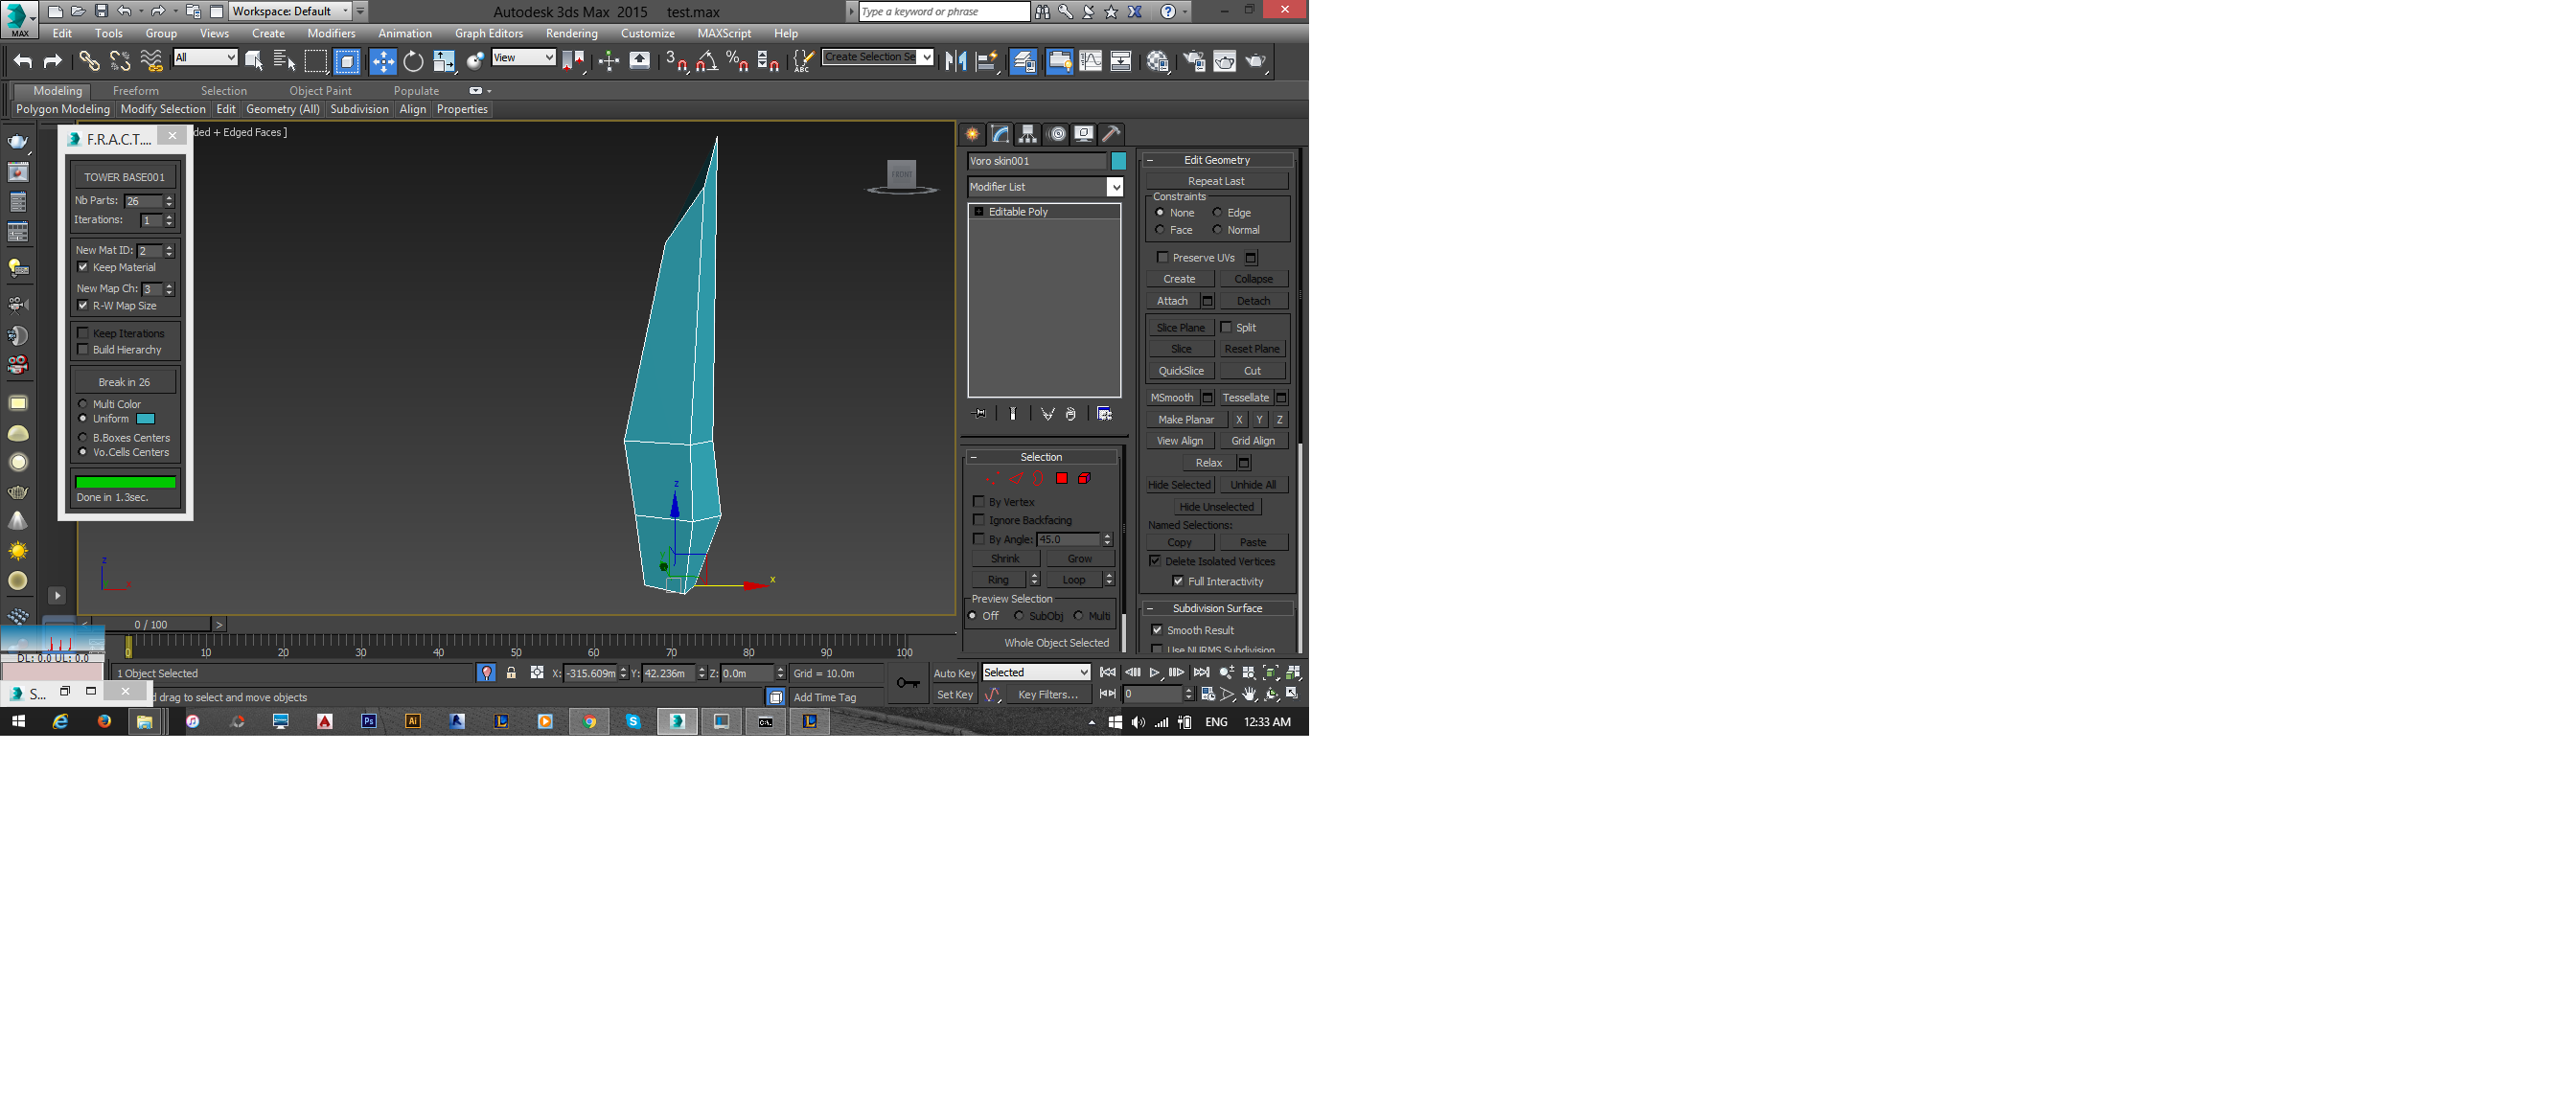Collapse Subdivision Surface rollout
2576x1094 pixels.
[x=1217, y=608]
